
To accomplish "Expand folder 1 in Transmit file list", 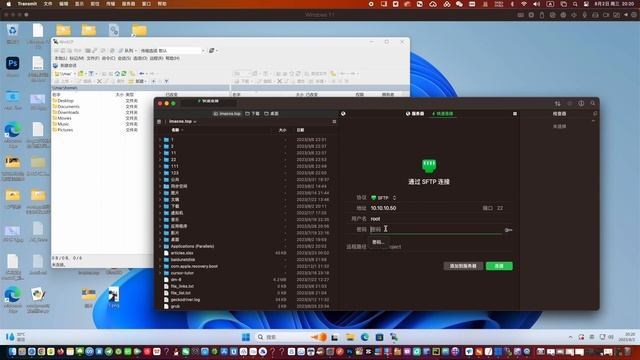I will [160, 140].
